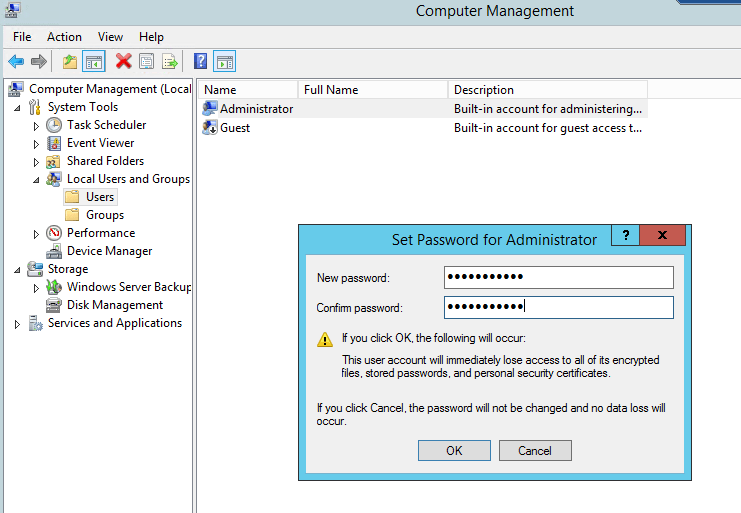Screen dimensions: 741x513
Task: Collapse the Local Users and Groups node
Action: [x=37, y=180]
